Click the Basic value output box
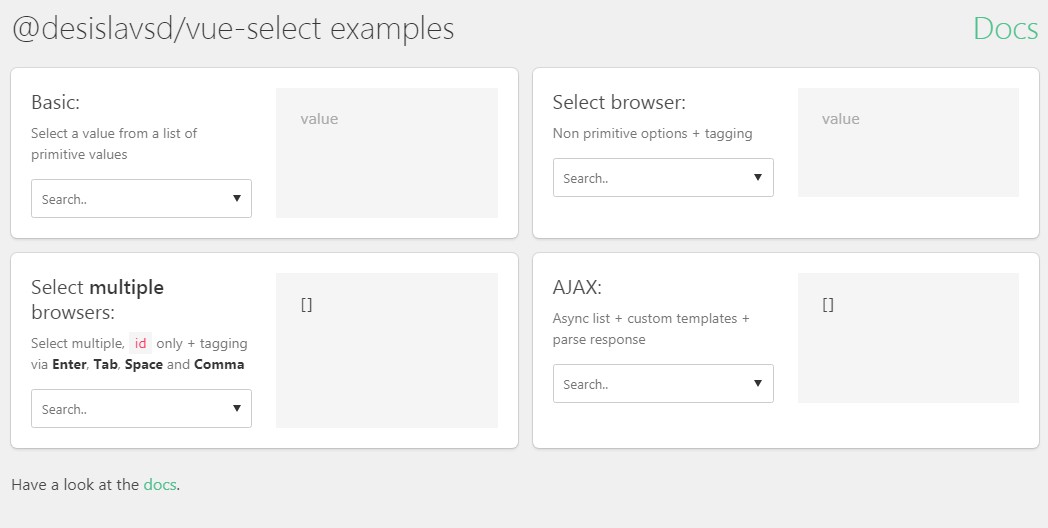The height and width of the screenshot is (528, 1048). click(386, 153)
